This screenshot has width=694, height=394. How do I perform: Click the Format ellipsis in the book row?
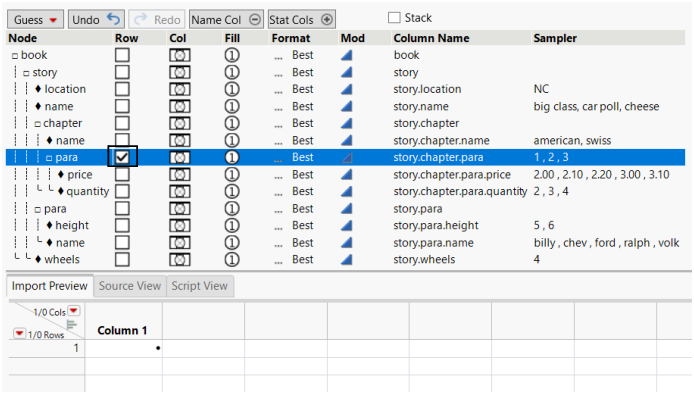(278, 58)
